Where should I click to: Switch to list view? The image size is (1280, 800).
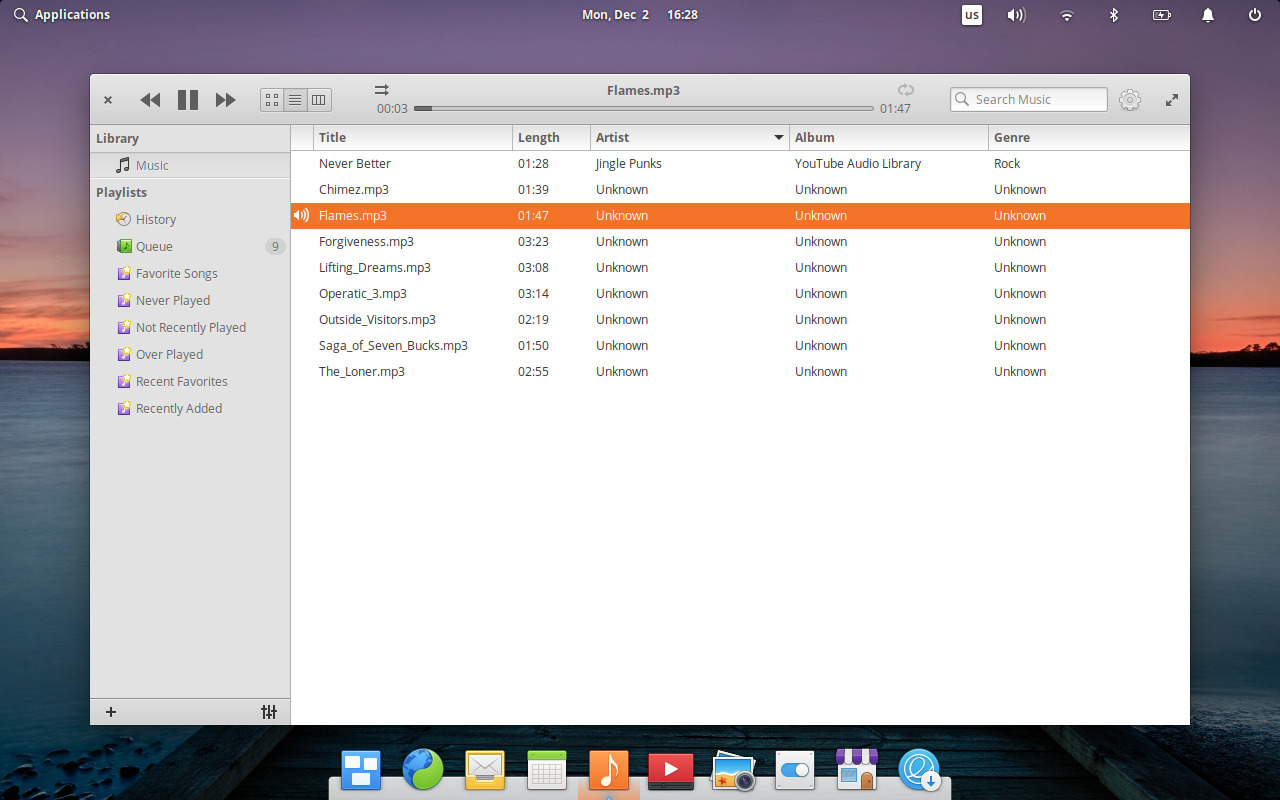coord(295,99)
